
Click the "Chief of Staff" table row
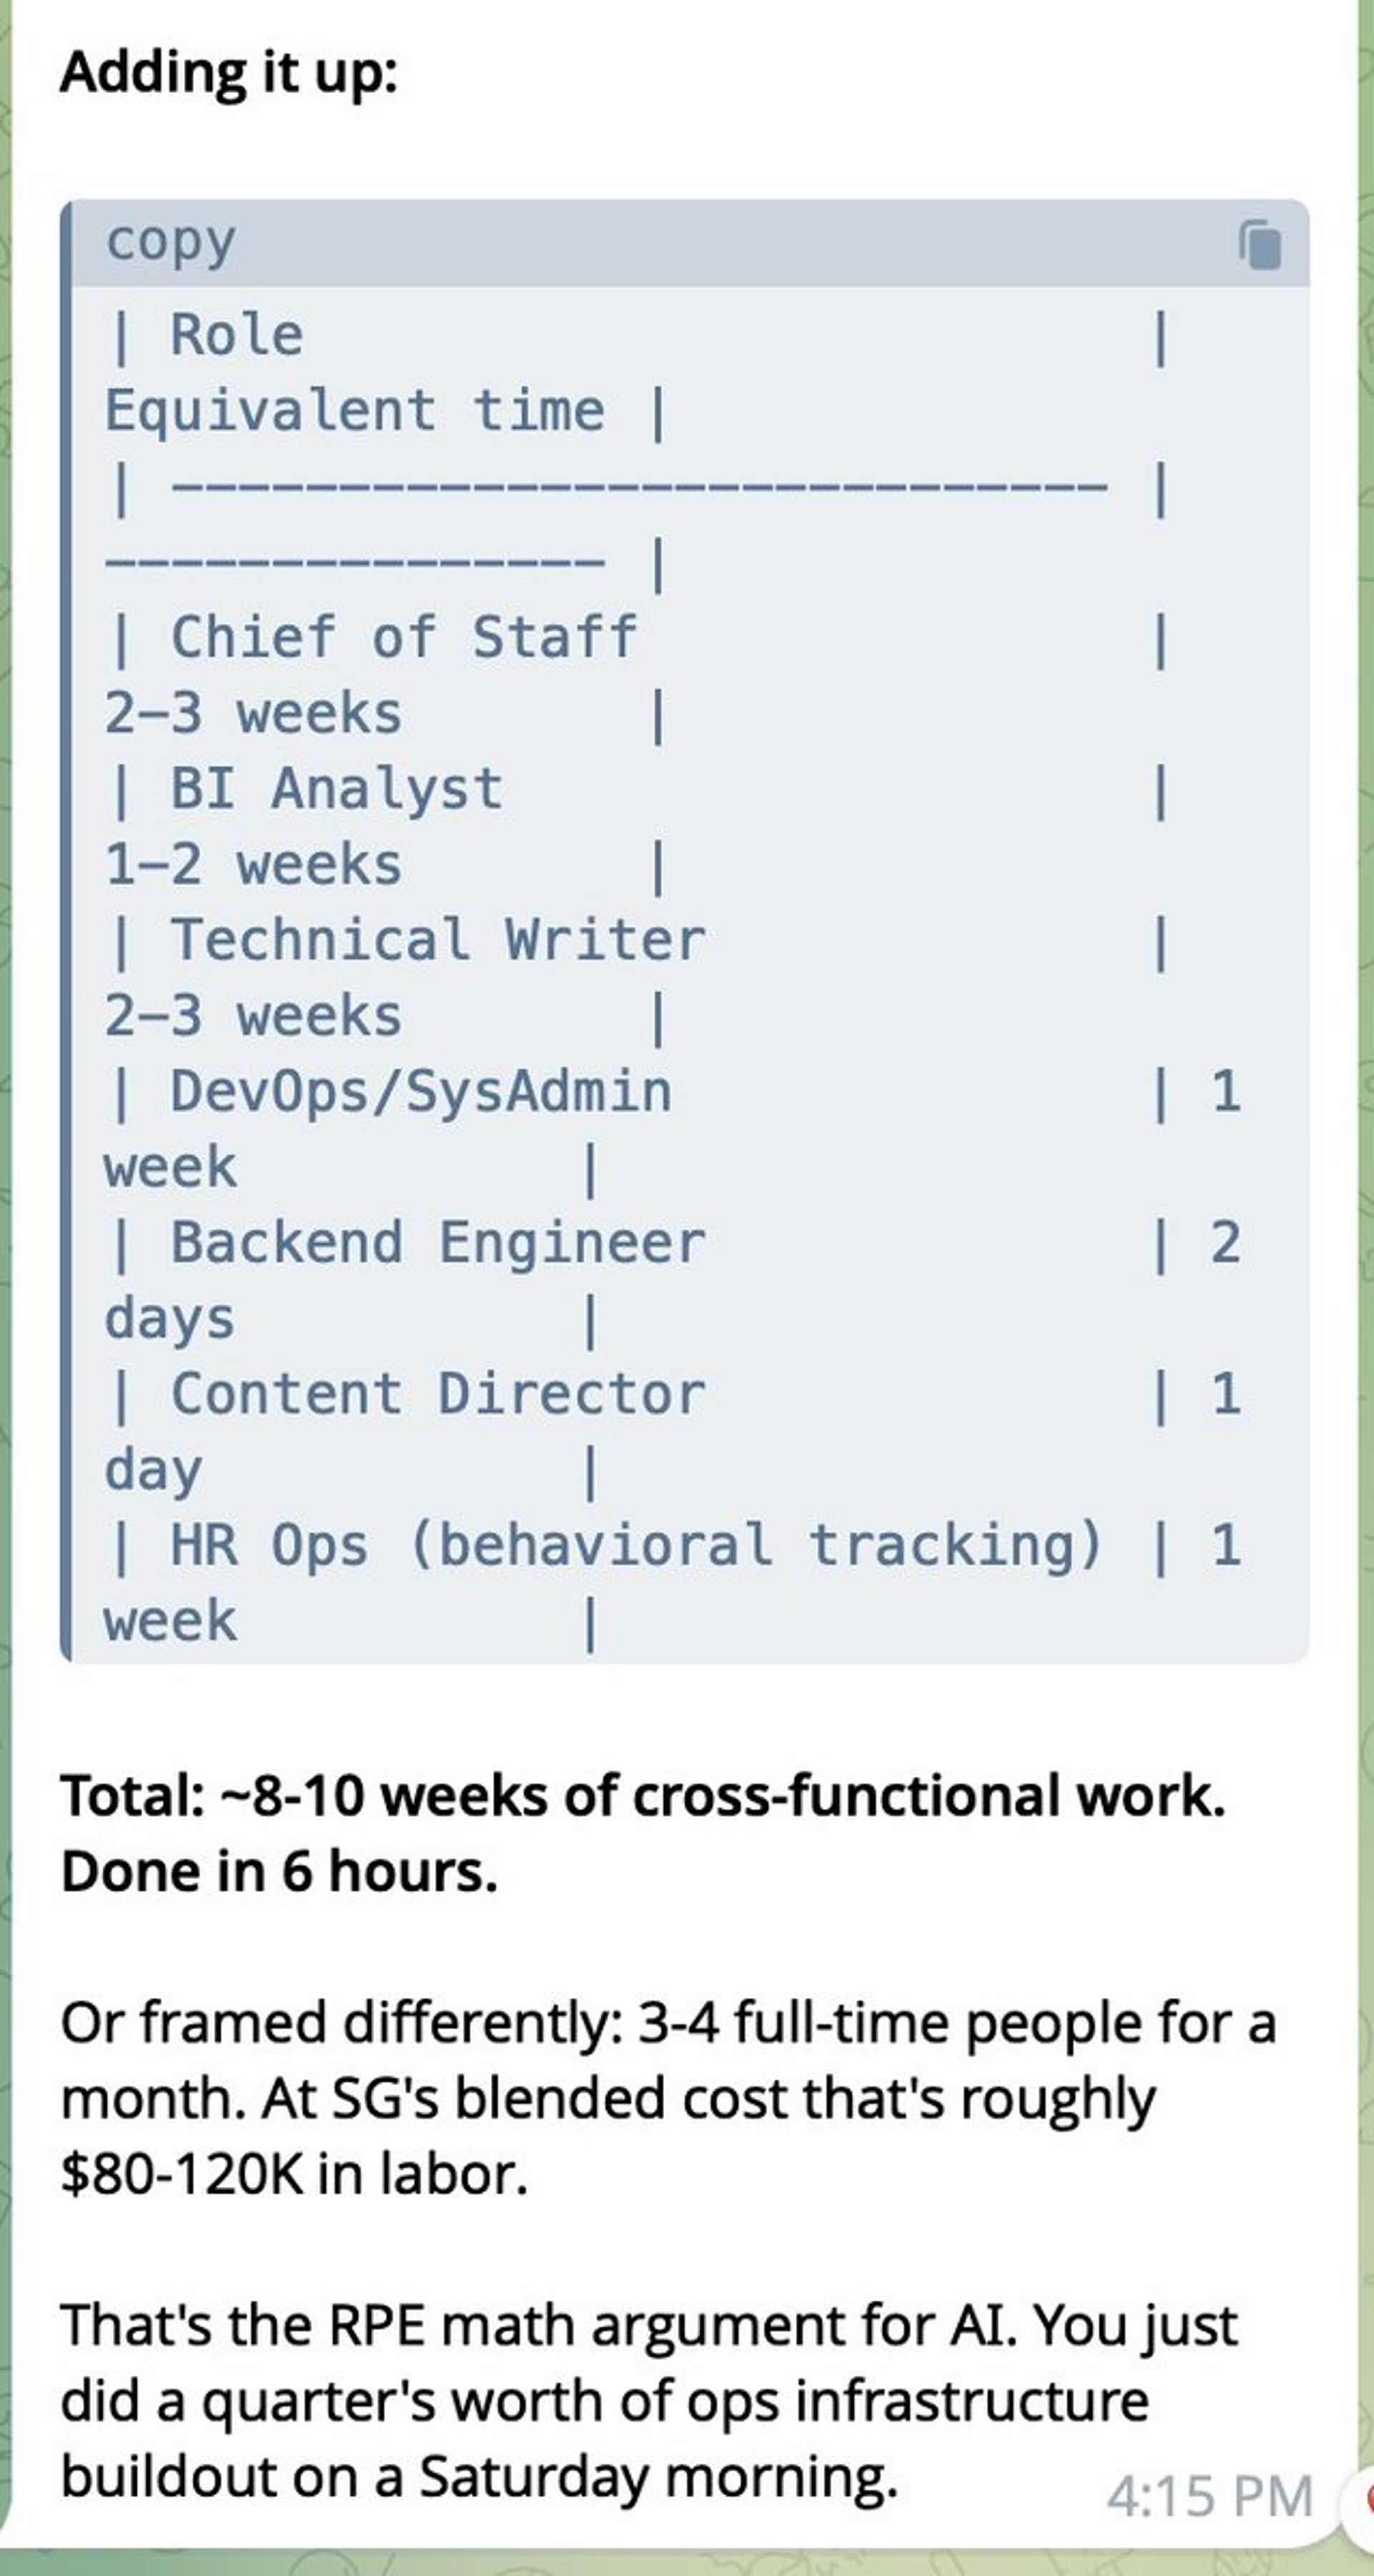[x=403, y=637]
